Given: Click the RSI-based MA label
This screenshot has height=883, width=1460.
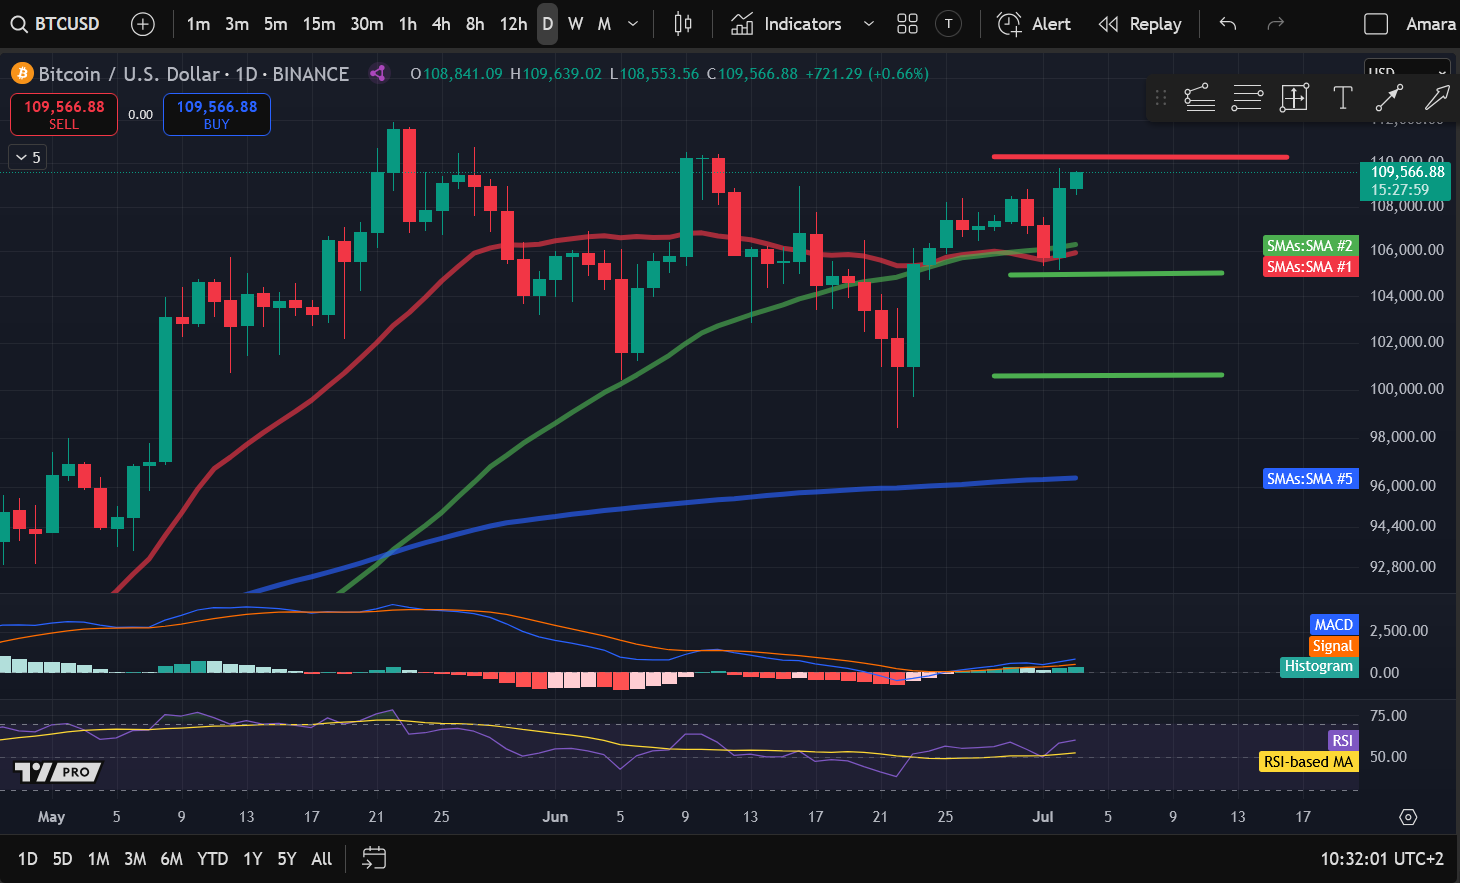Looking at the screenshot, I should [x=1308, y=762].
